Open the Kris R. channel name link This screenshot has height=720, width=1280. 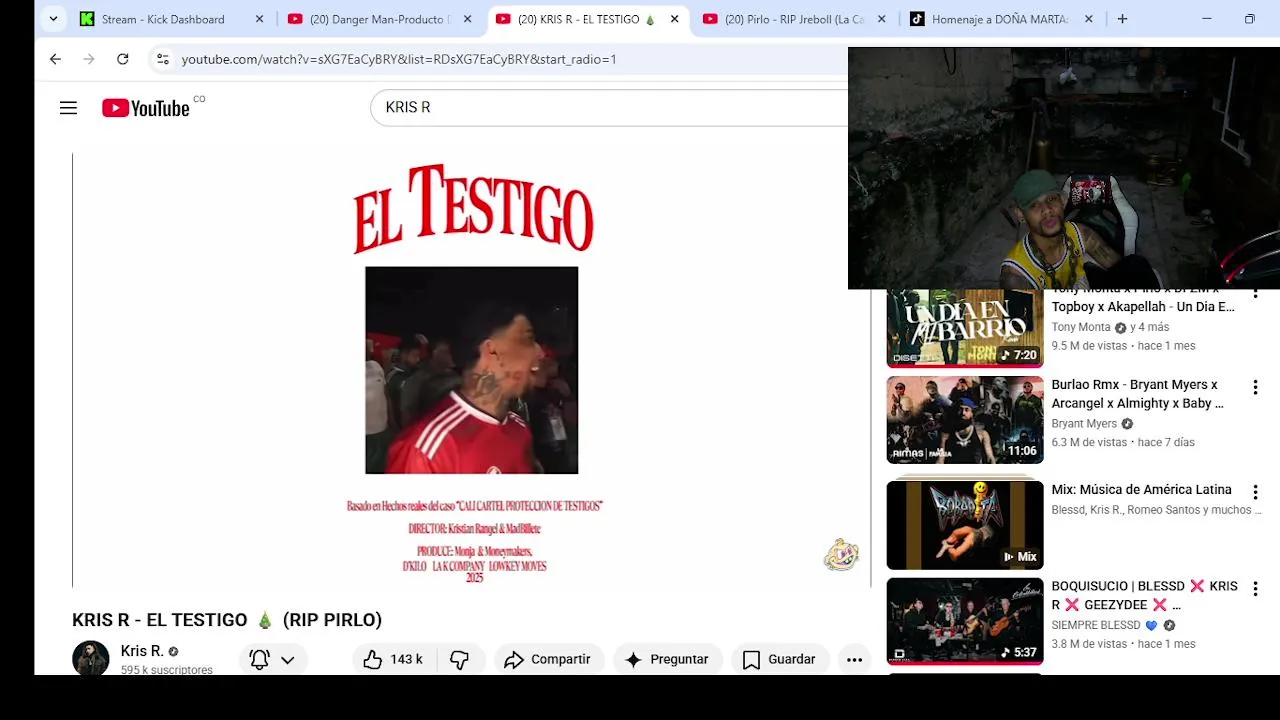pyautogui.click(x=141, y=651)
